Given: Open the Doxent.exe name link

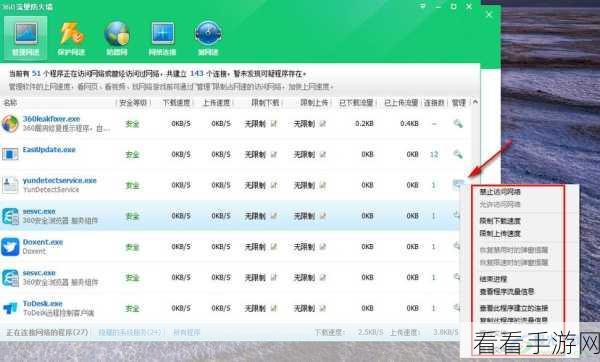Looking at the screenshot, I should point(43,242).
